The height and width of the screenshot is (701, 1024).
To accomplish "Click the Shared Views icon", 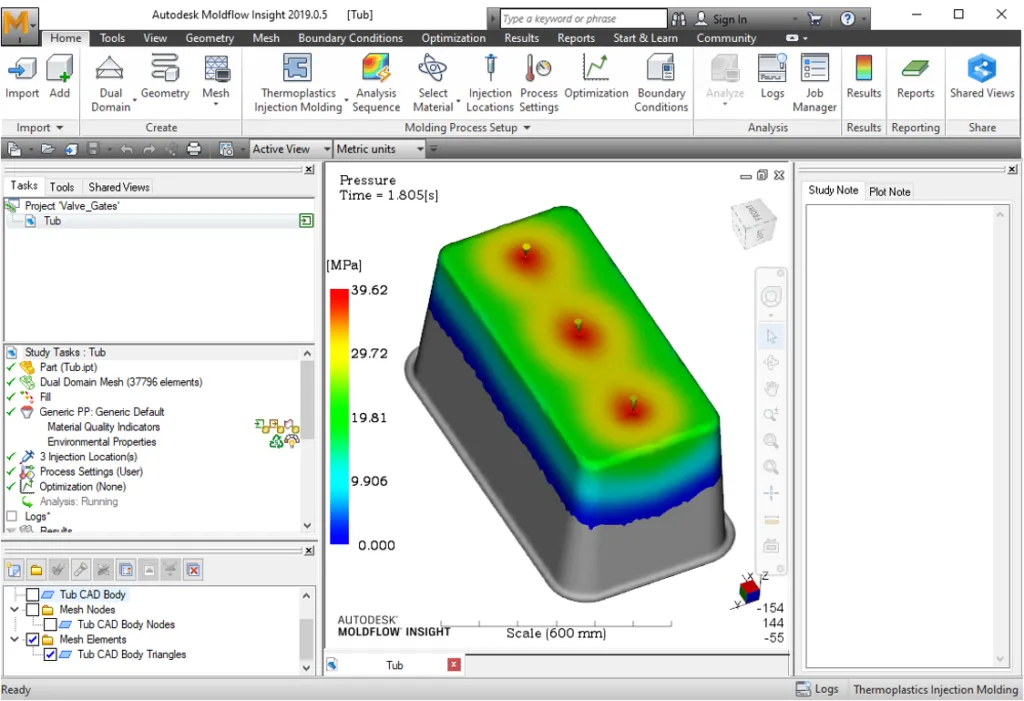I will point(982,76).
